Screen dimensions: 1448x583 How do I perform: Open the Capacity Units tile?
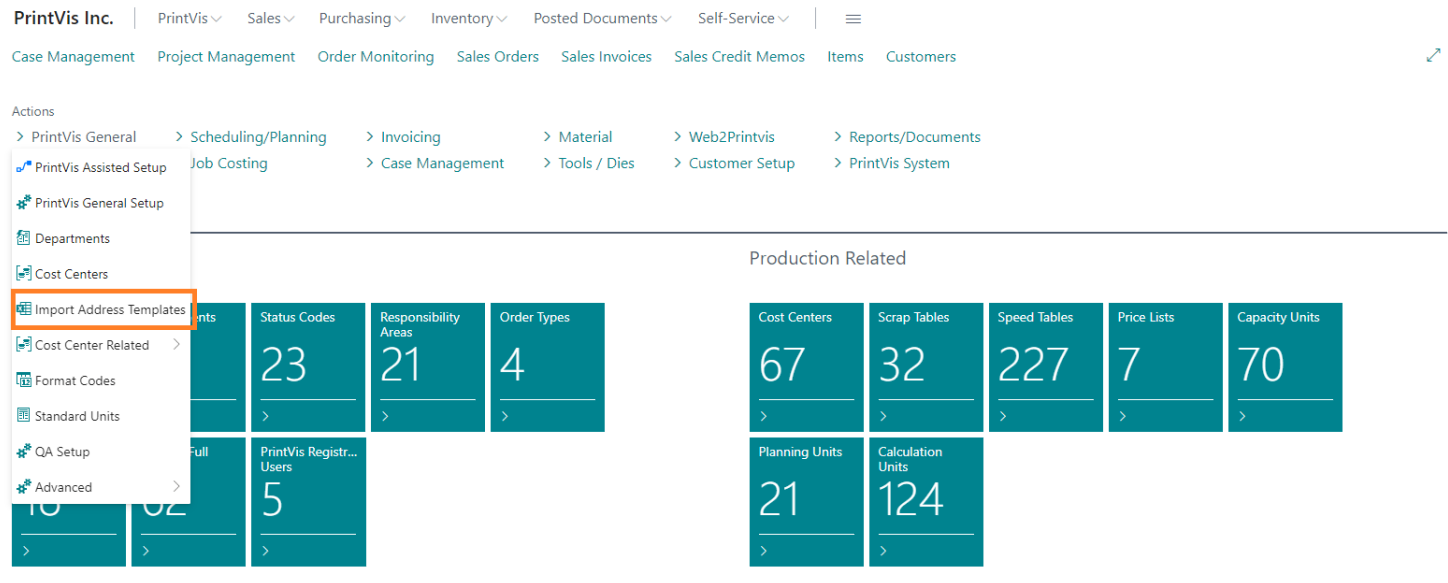(x=1285, y=367)
